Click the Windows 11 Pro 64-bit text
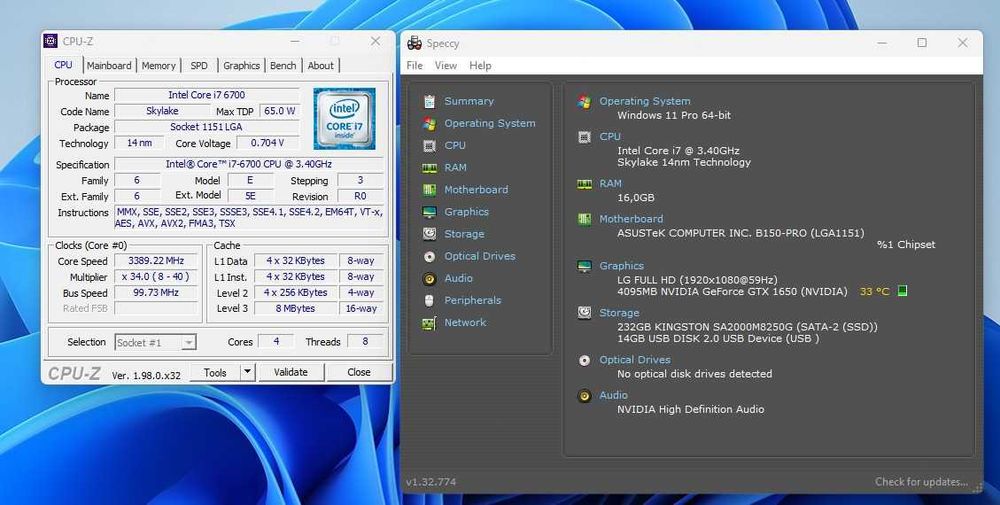Viewport: 1000px width, 505px height. tap(674, 115)
